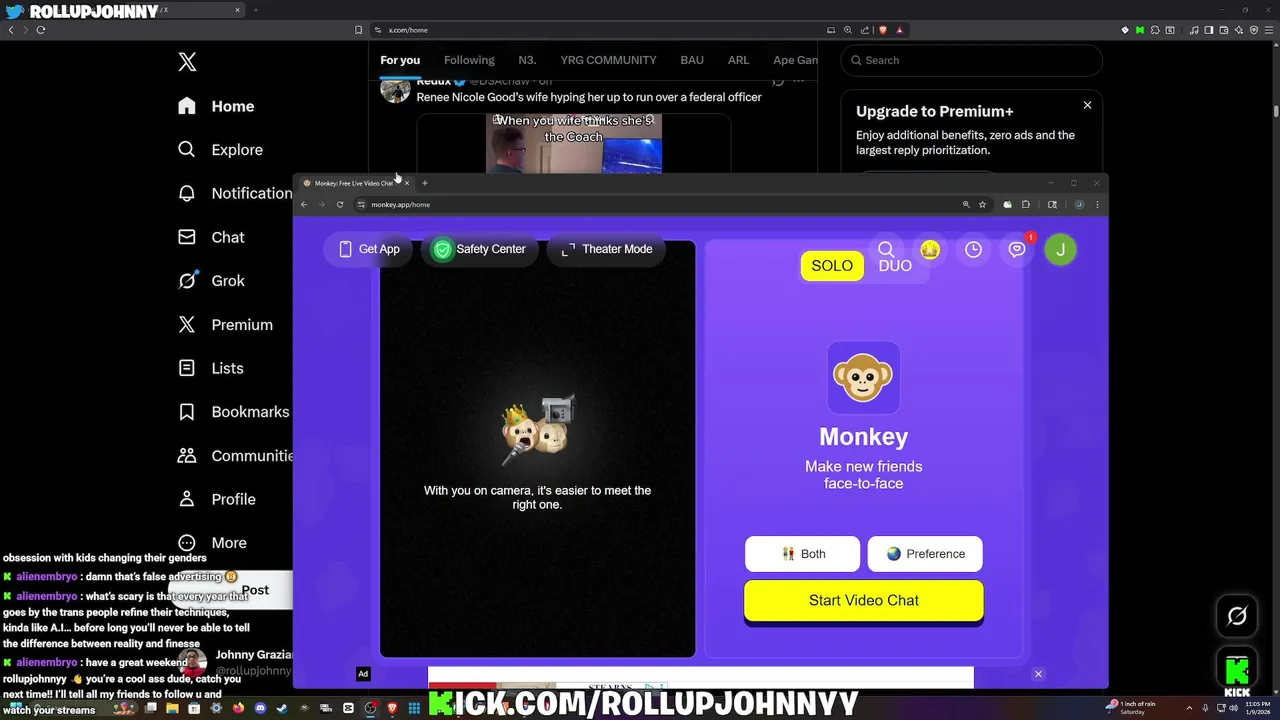Image resolution: width=1280 pixels, height=720 pixels.
Task: Play the tweet video about the Coach
Action: [573, 143]
